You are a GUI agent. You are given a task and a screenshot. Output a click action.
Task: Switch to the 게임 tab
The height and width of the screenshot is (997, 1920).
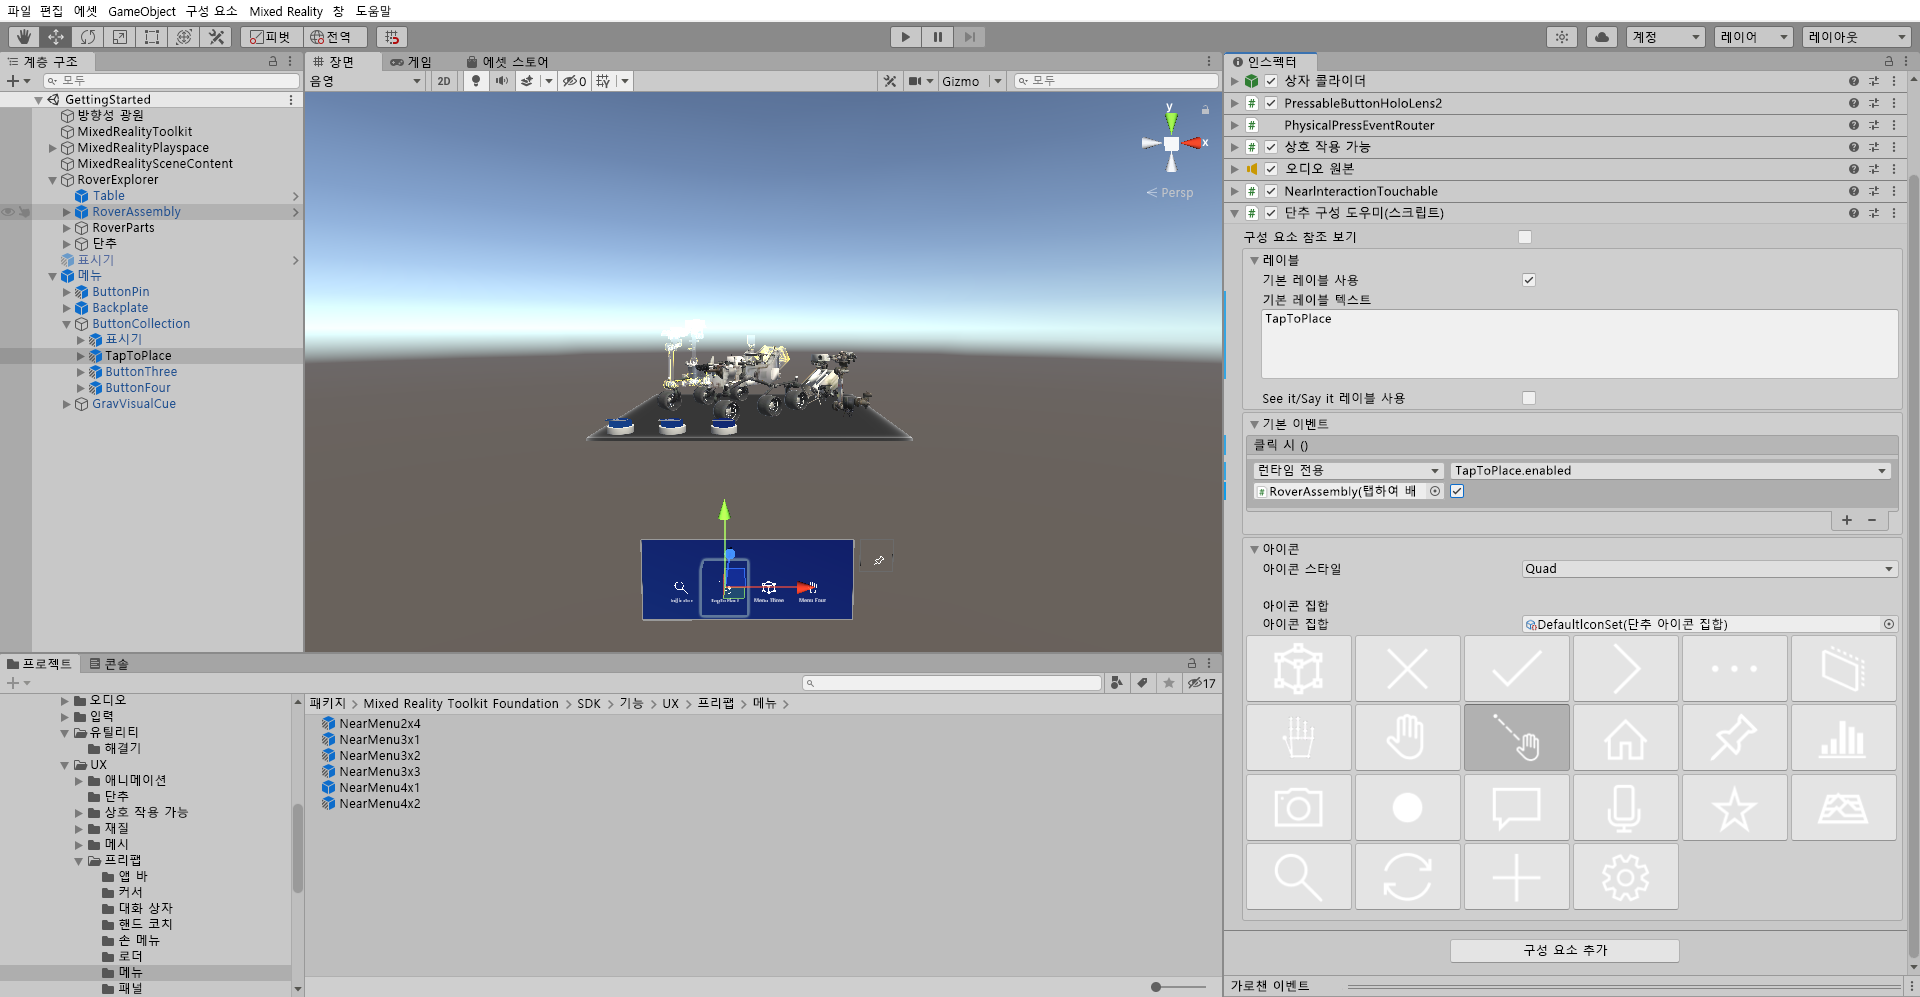(x=411, y=61)
